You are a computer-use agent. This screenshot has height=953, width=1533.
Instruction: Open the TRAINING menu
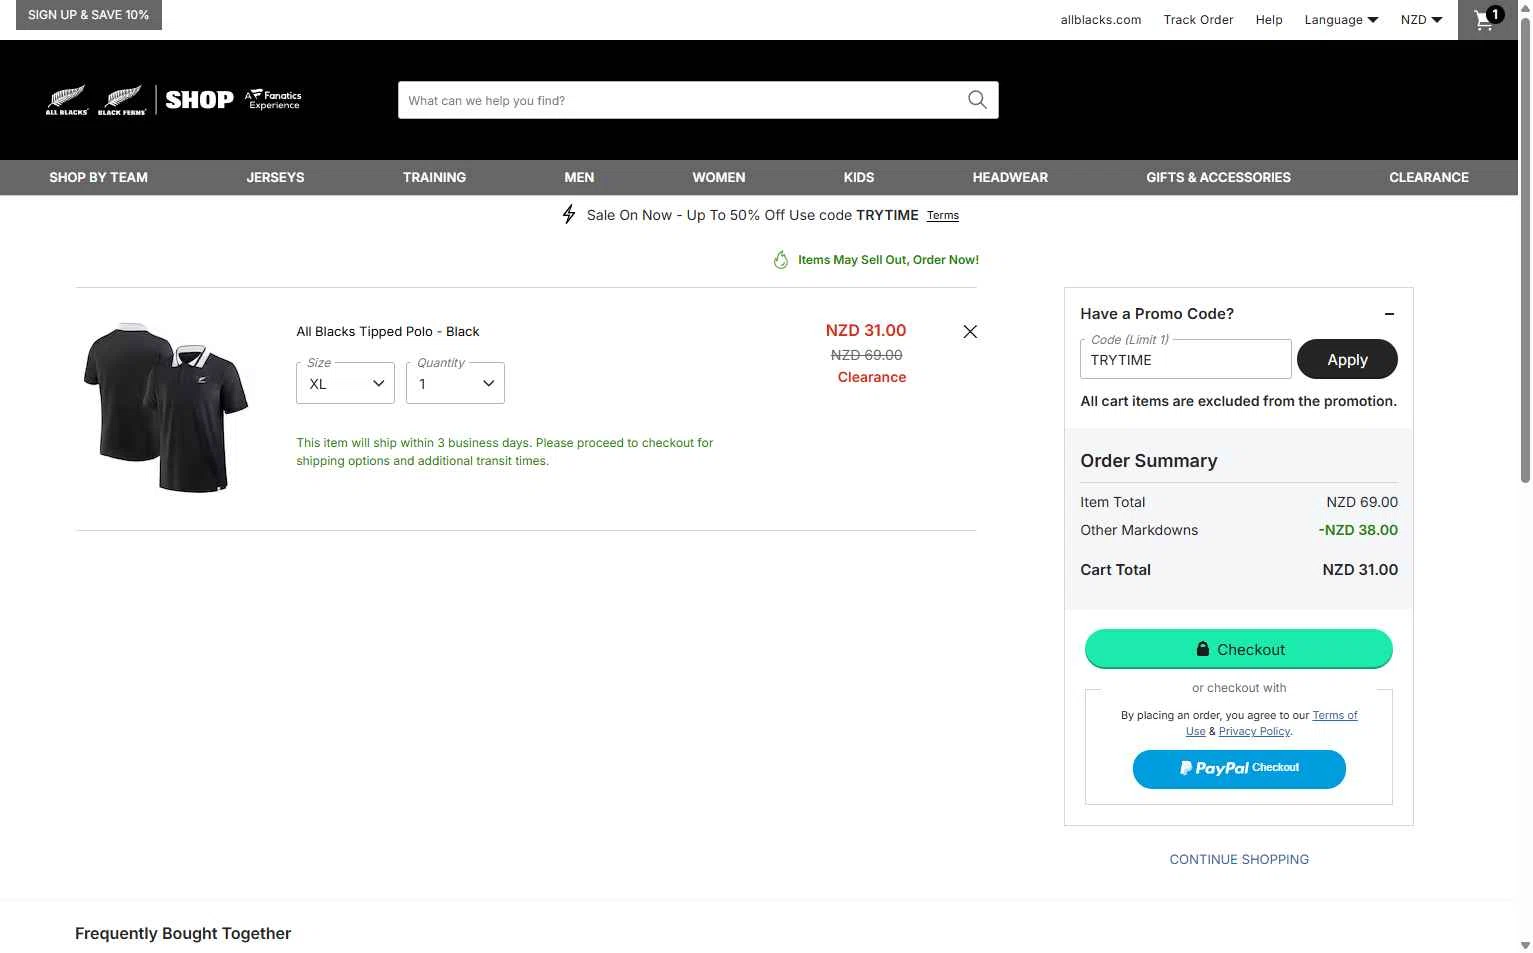(x=434, y=177)
